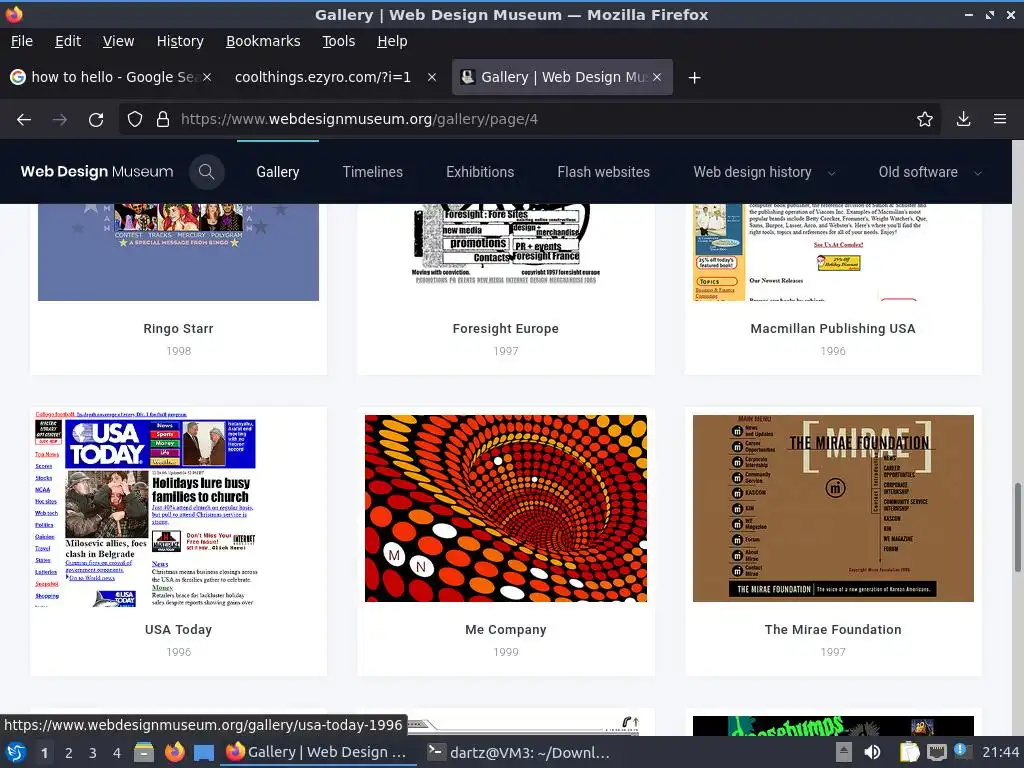Viewport: 1024px width, 768px height.
Task: Click the Gallery | Web Design taskbar window button
Action: pyautogui.click(x=319, y=752)
